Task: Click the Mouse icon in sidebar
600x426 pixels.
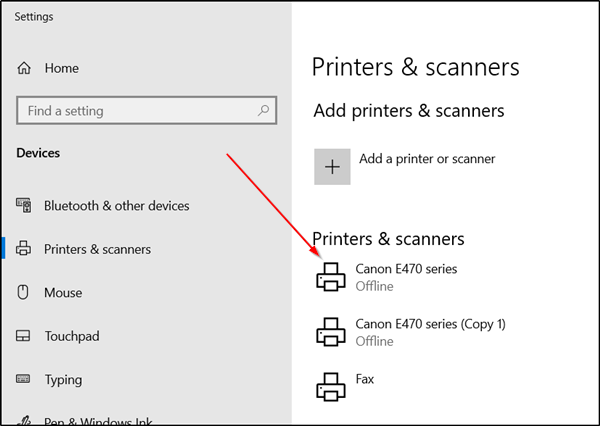Action: (x=25, y=293)
